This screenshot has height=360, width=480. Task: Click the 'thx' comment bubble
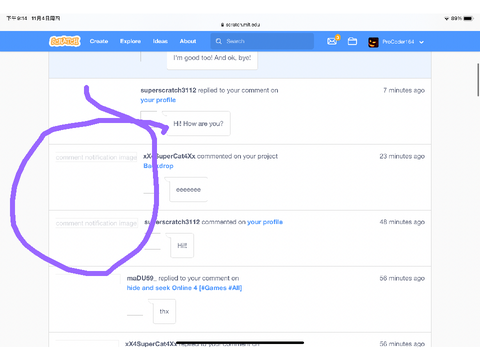(x=164, y=311)
